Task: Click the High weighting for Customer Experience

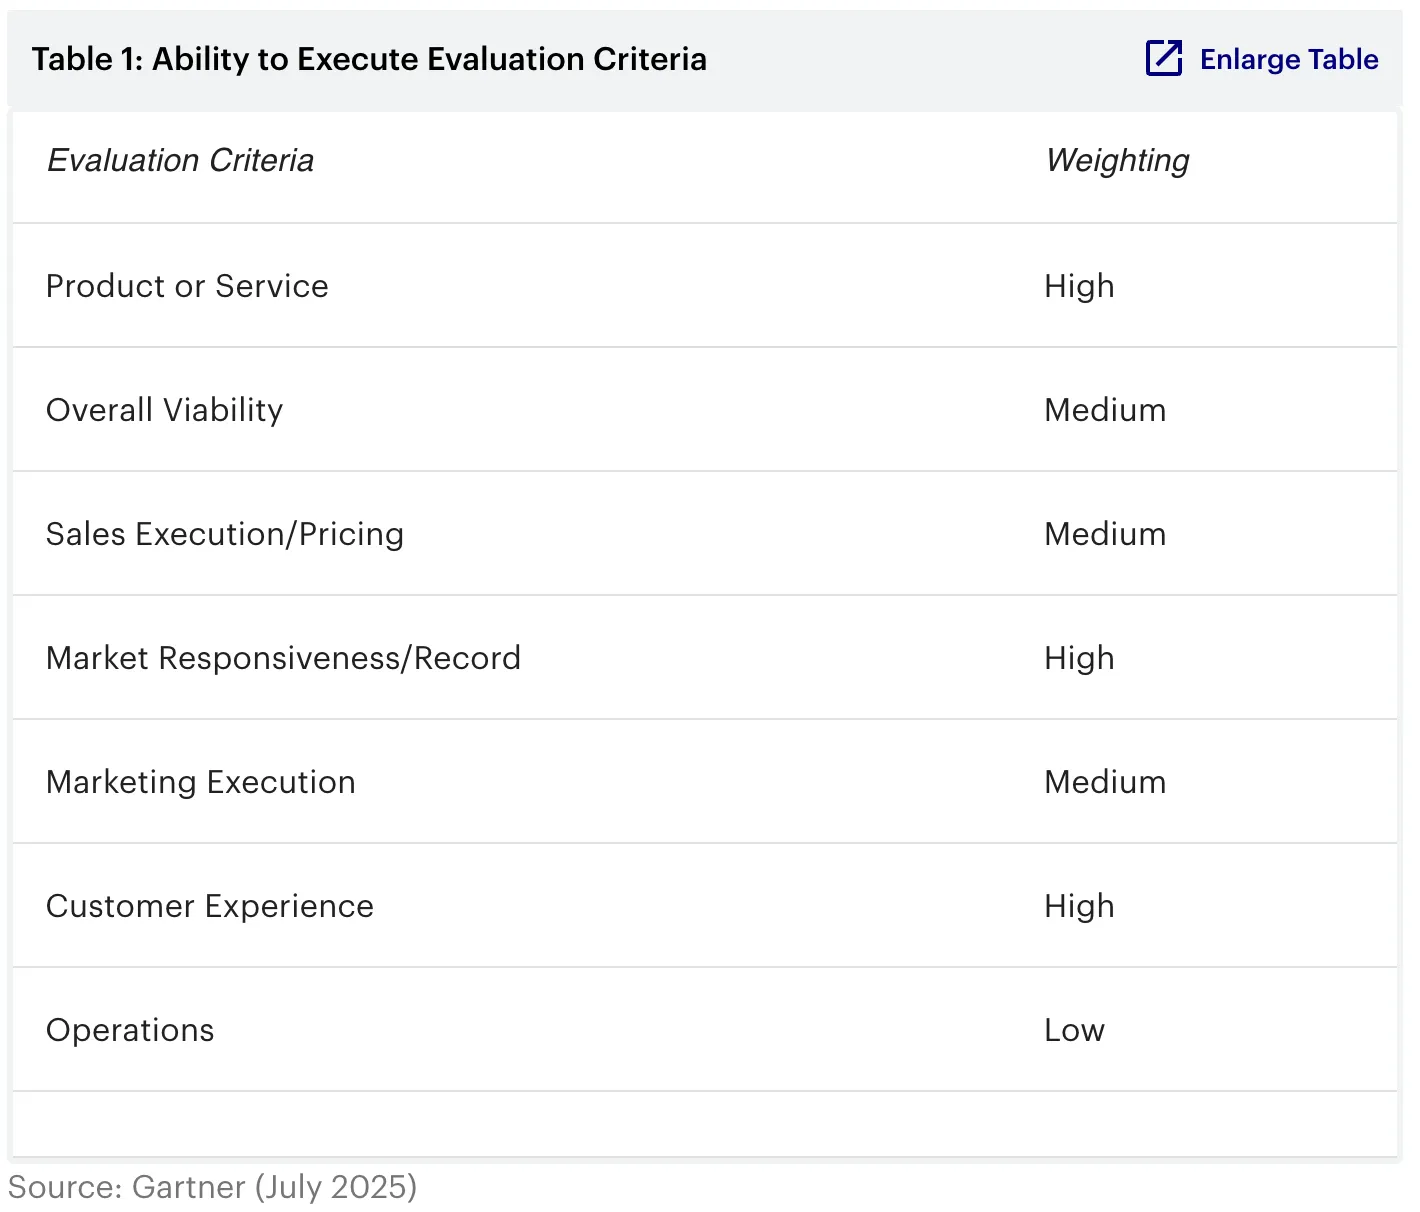Action: 1079,907
